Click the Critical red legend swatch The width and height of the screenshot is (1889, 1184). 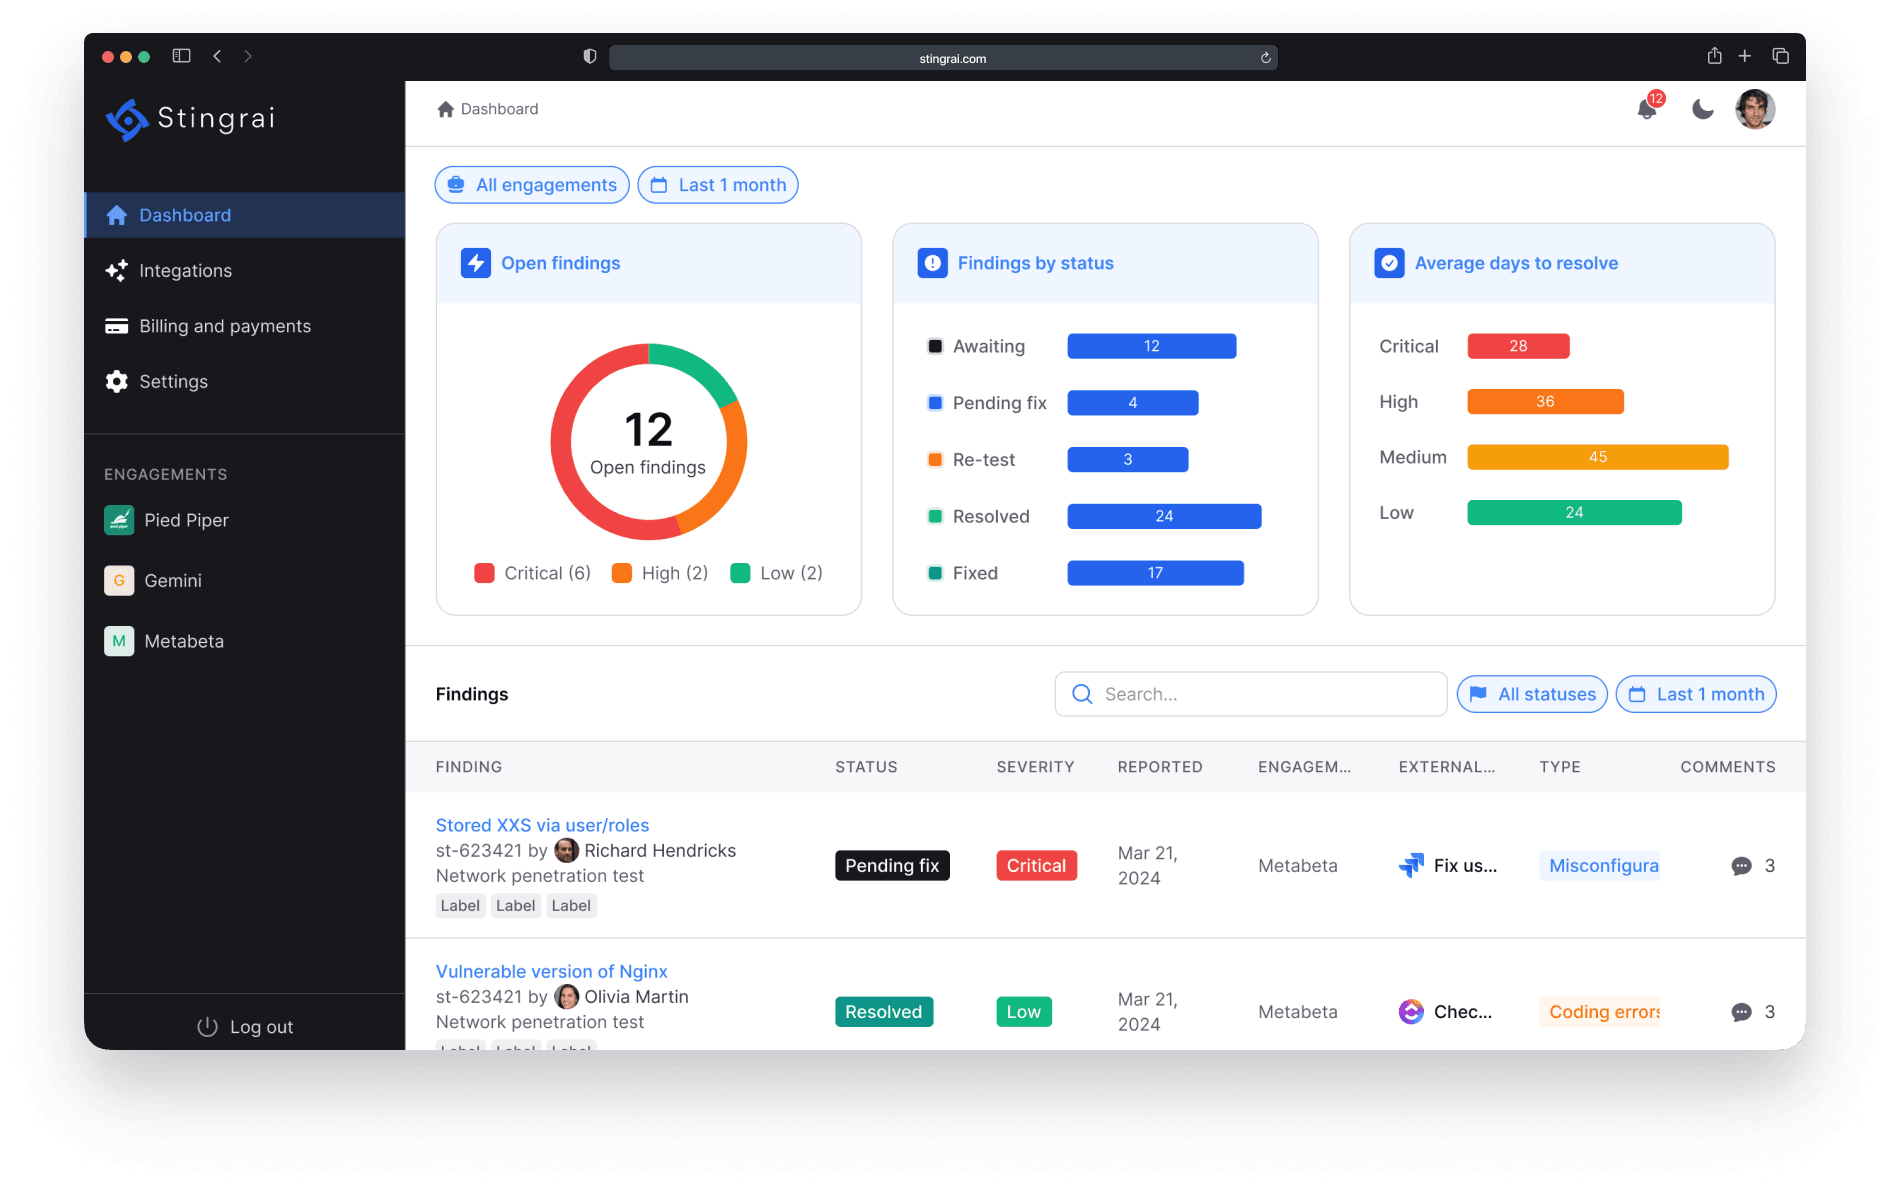(x=484, y=573)
